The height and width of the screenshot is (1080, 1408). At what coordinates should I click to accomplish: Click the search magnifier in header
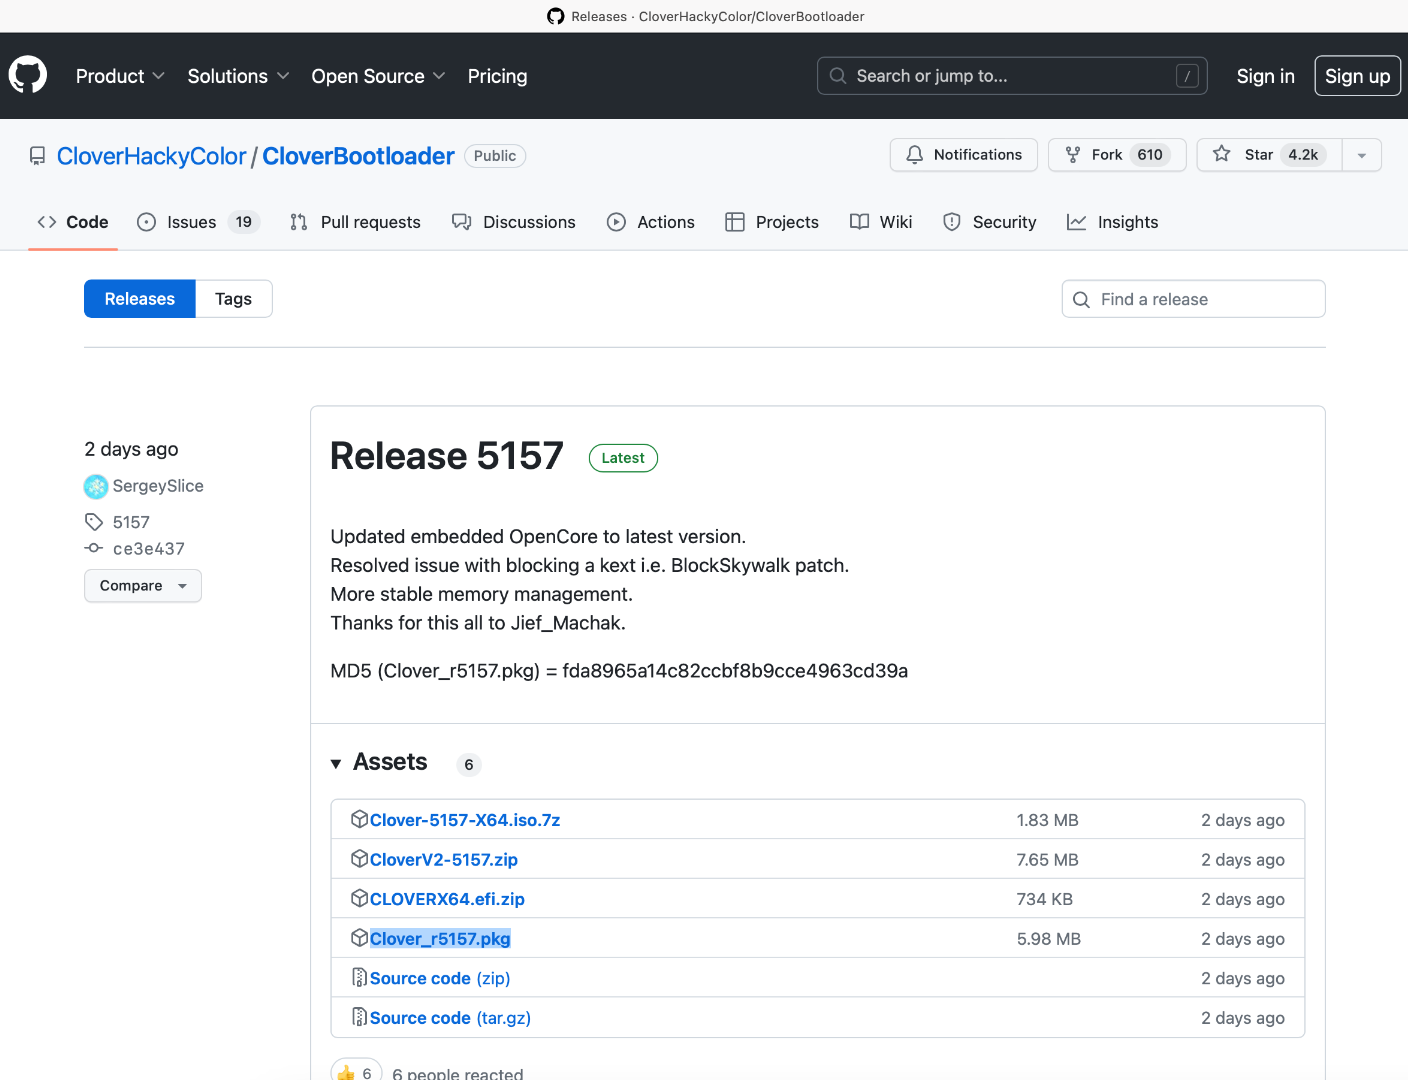[838, 76]
